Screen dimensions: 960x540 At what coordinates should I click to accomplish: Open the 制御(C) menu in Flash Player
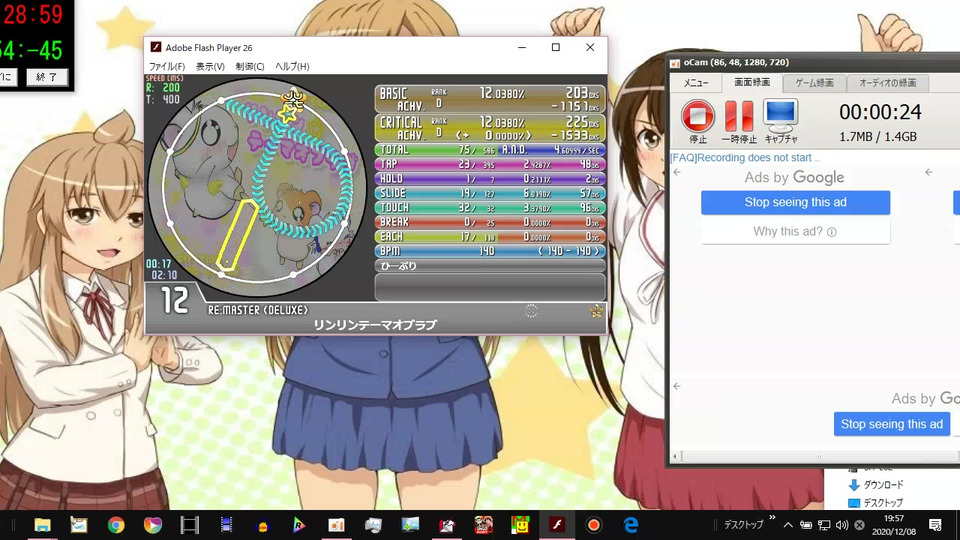point(250,66)
